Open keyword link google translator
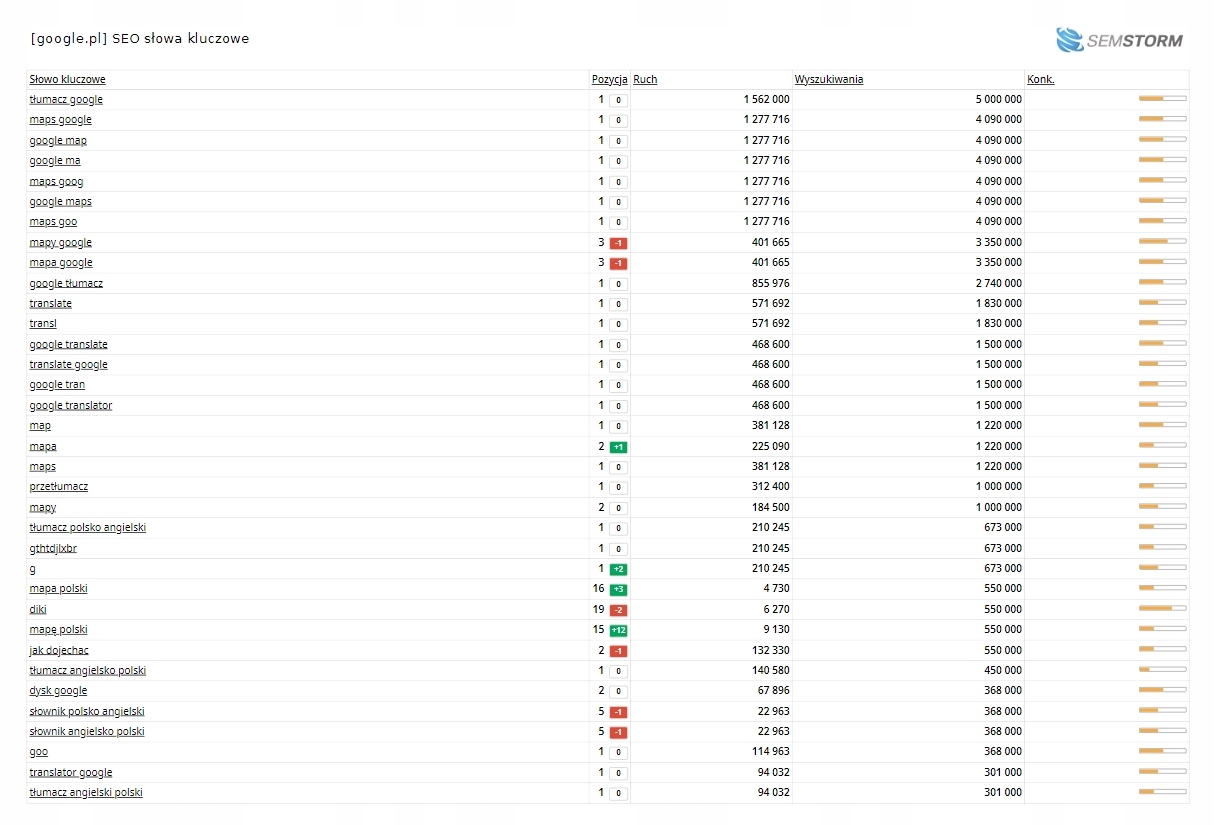The height and width of the screenshot is (825, 1215). 71,406
